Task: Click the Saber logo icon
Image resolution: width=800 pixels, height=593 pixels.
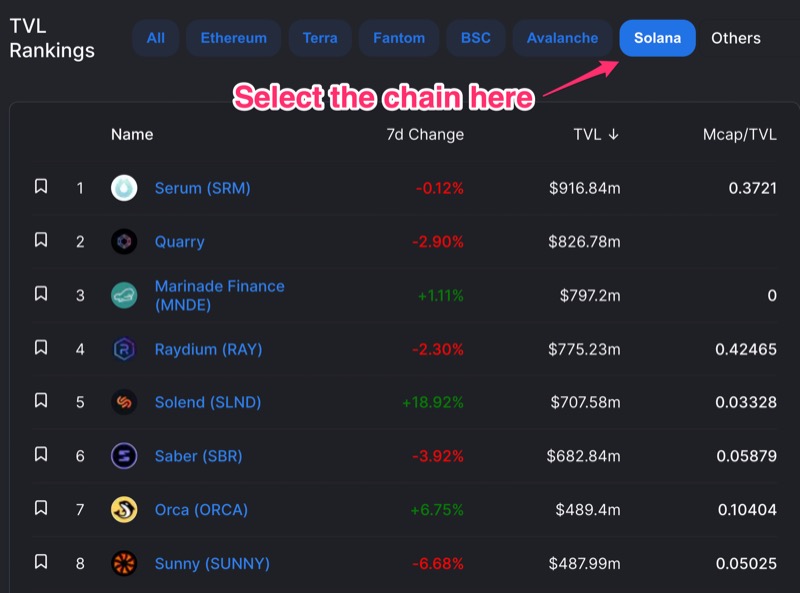Action: point(124,456)
